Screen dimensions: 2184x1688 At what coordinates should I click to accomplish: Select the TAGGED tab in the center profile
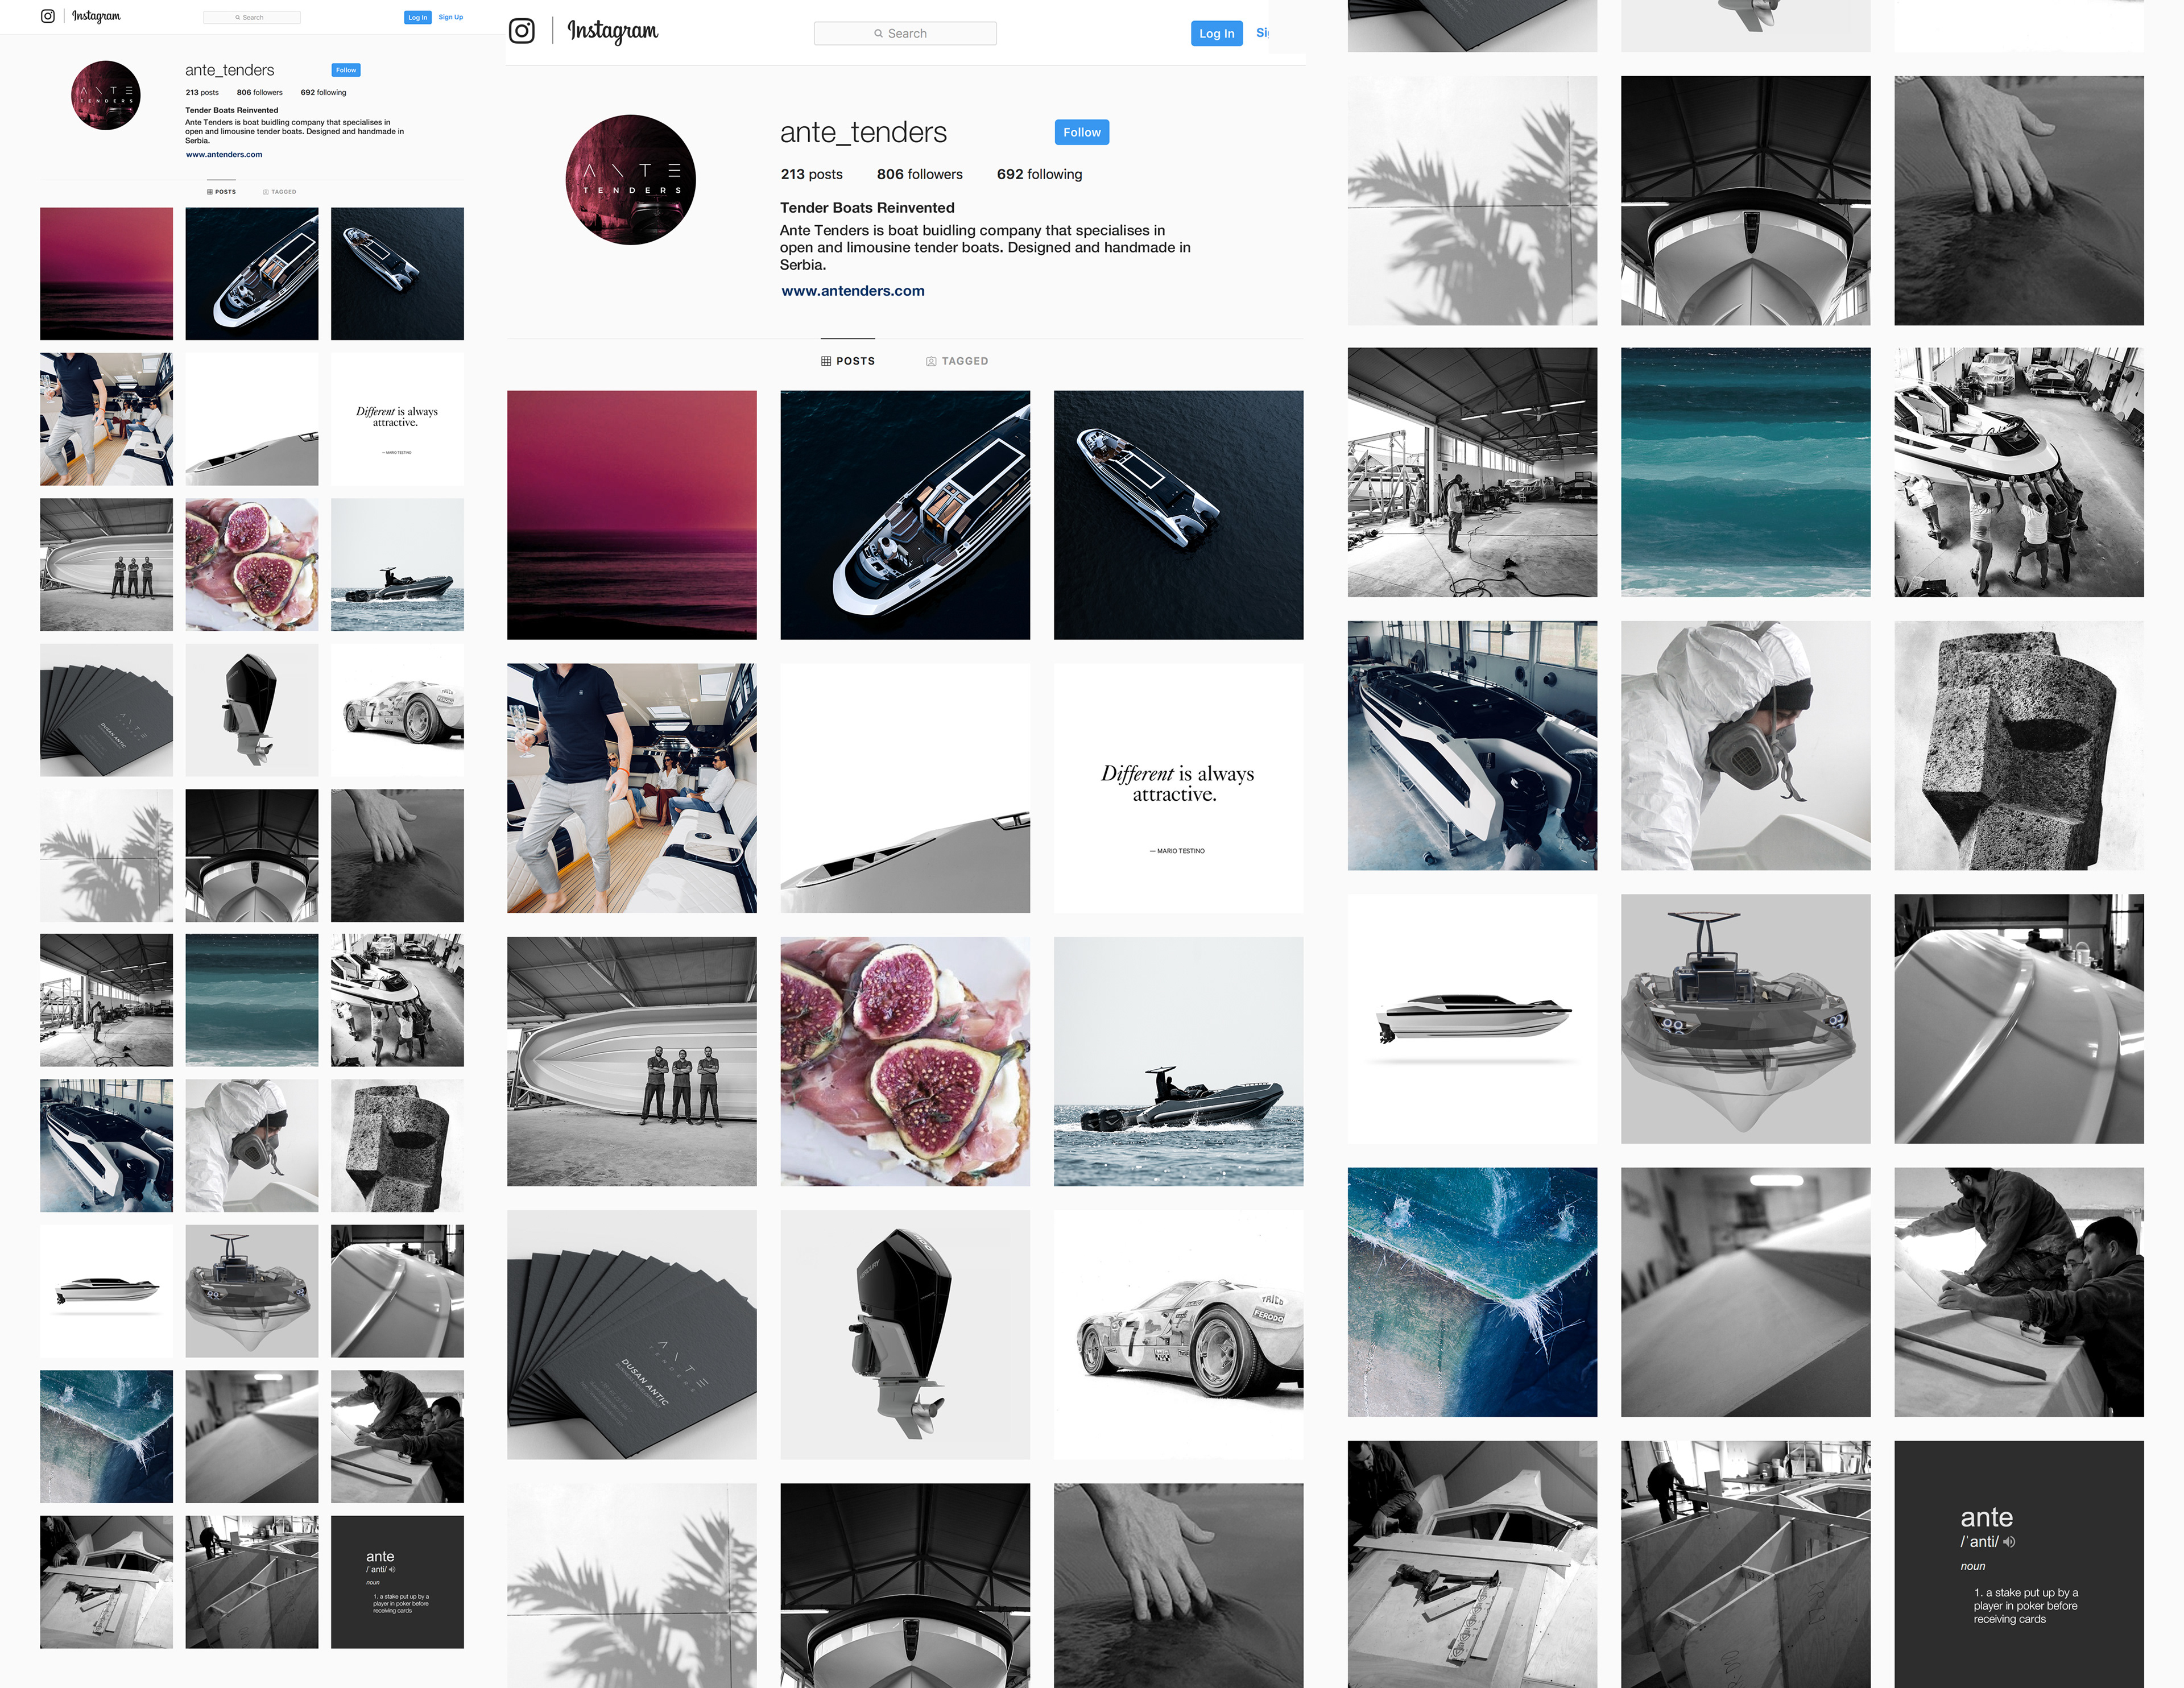click(957, 361)
